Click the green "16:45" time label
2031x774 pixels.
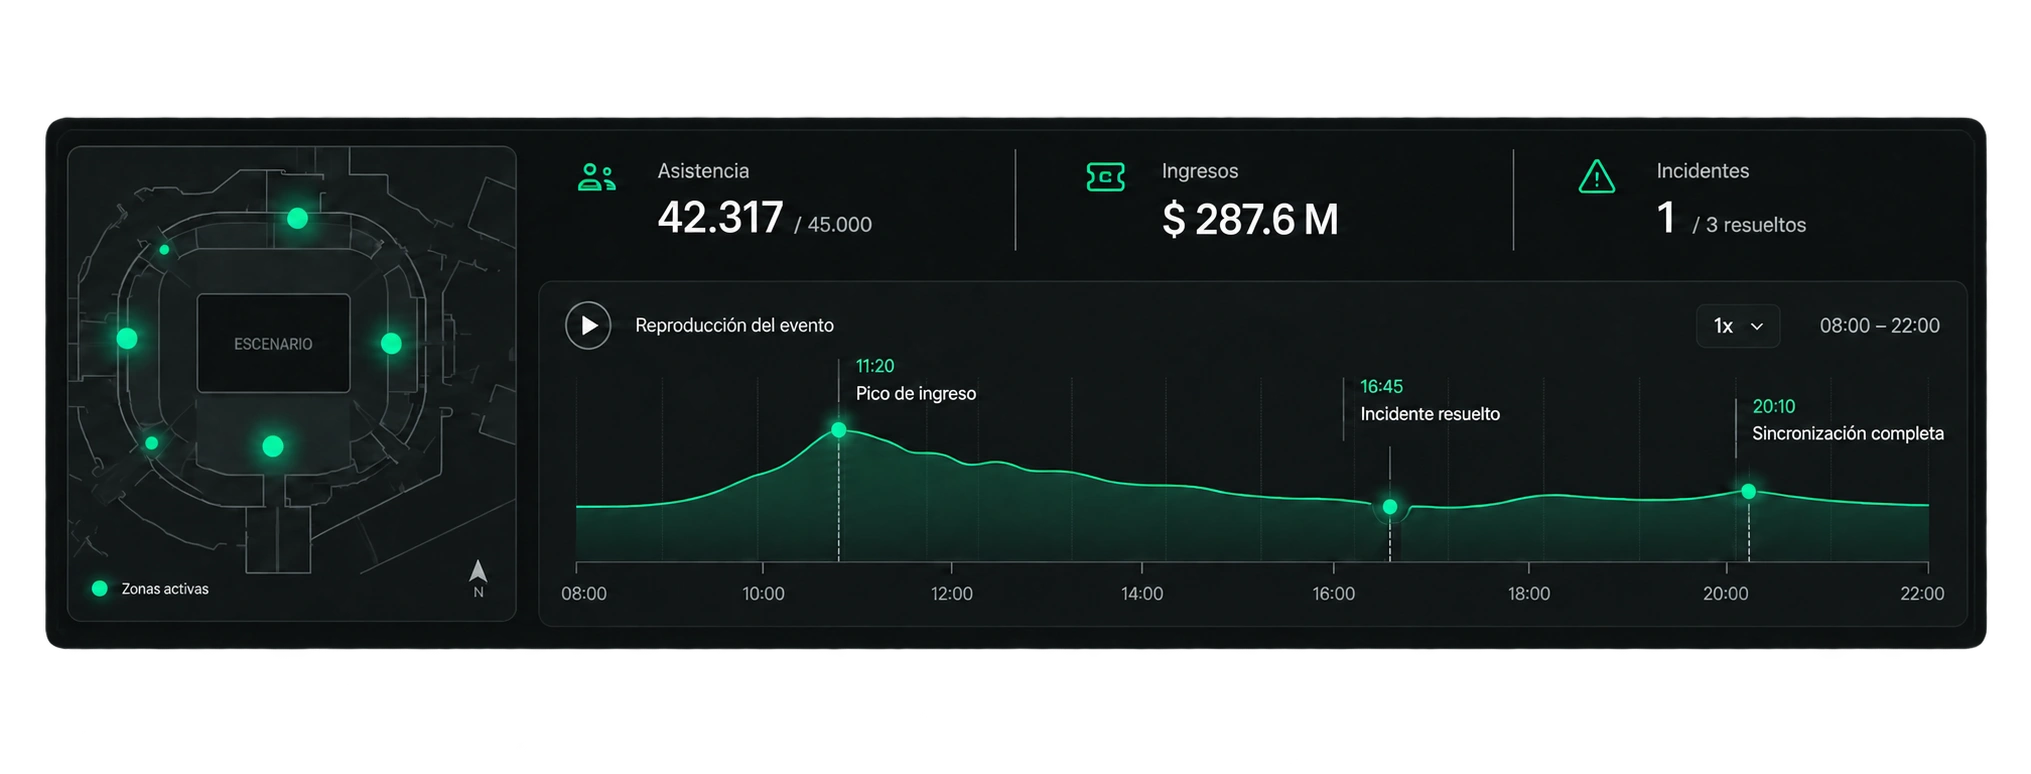(x=1381, y=386)
